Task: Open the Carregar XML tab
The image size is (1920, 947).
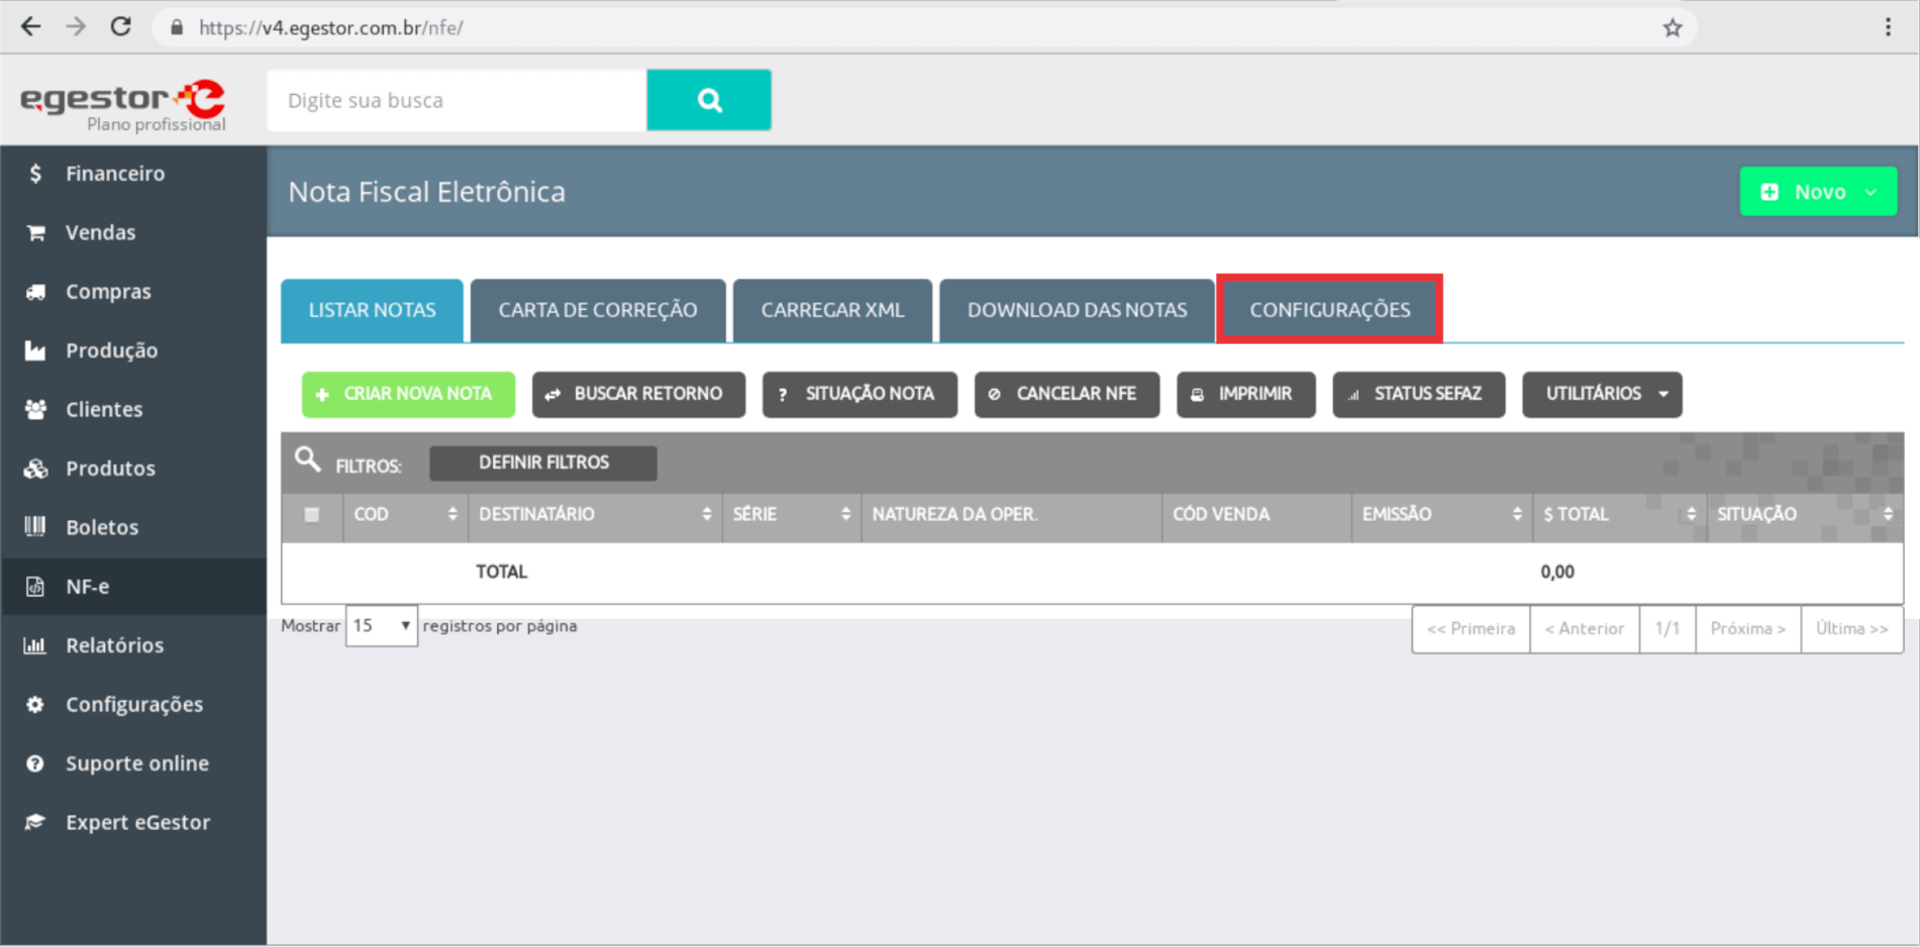Action: [832, 311]
